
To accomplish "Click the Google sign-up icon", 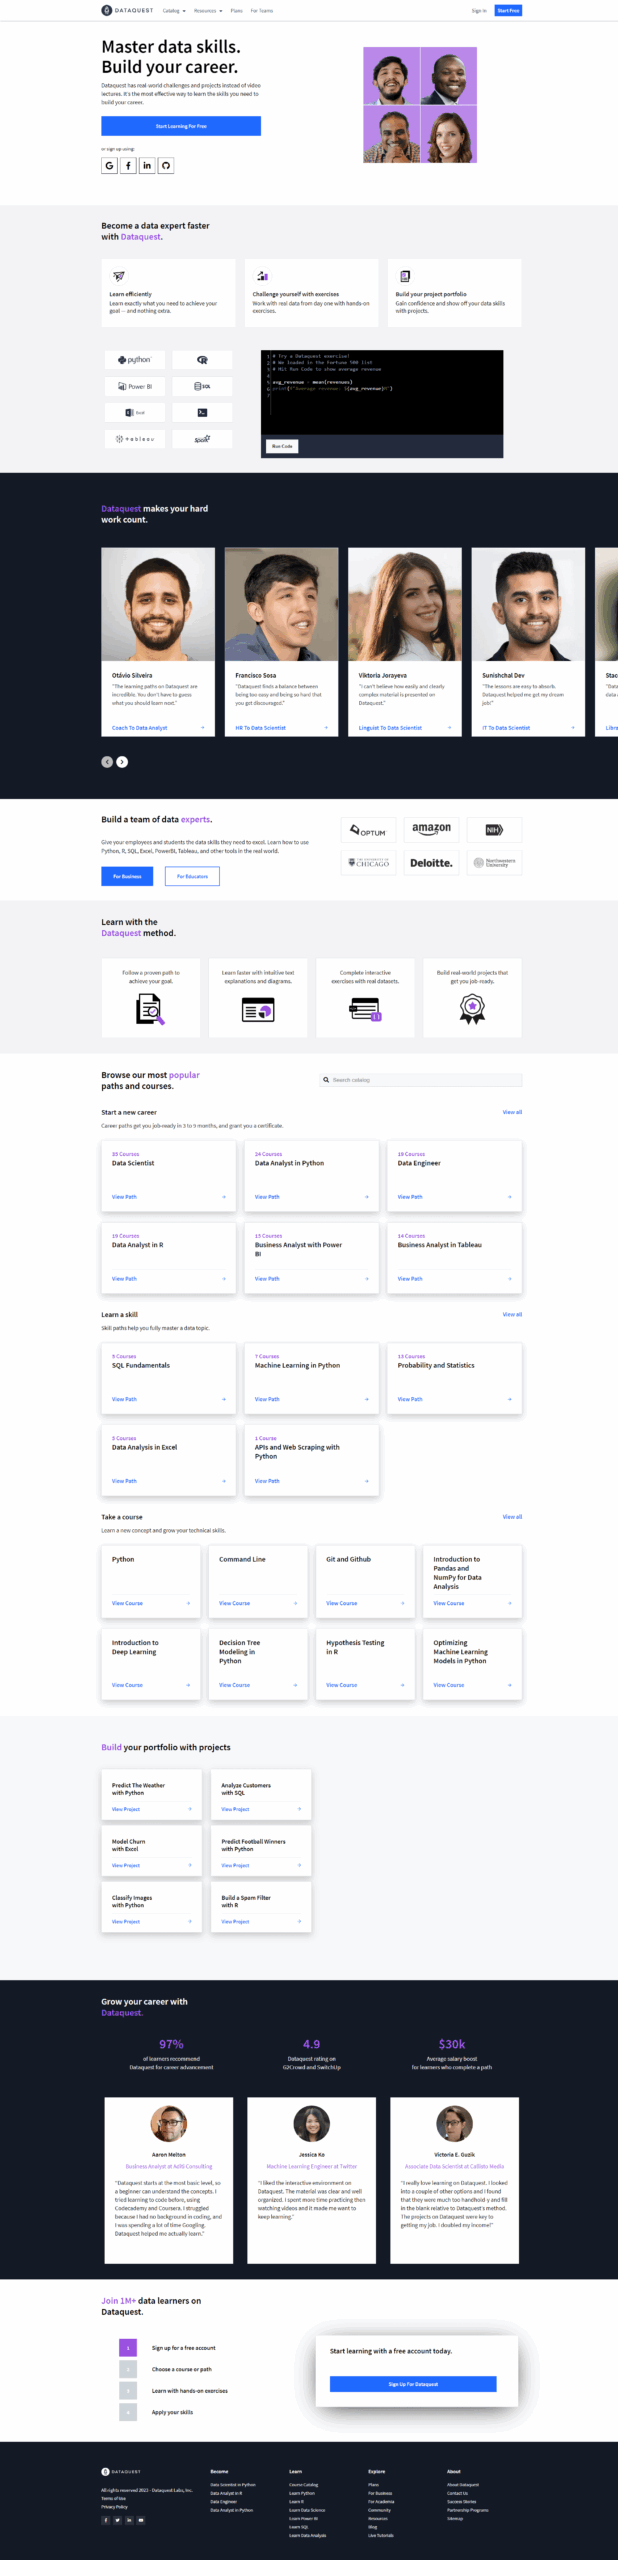I will [109, 166].
